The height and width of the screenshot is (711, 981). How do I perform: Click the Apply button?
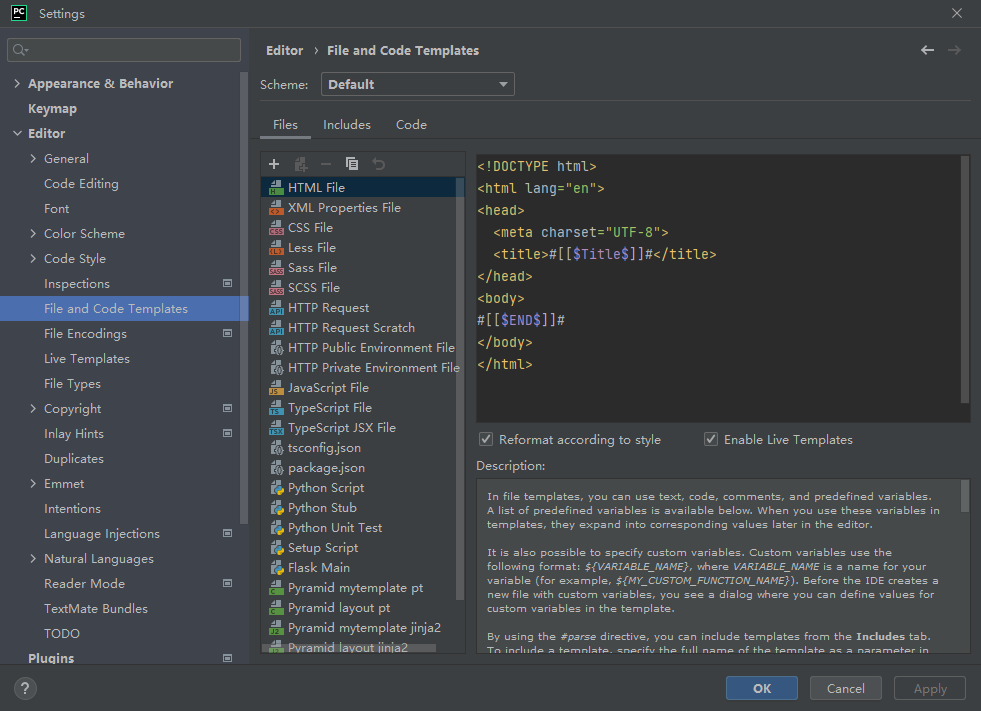coord(930,688)
